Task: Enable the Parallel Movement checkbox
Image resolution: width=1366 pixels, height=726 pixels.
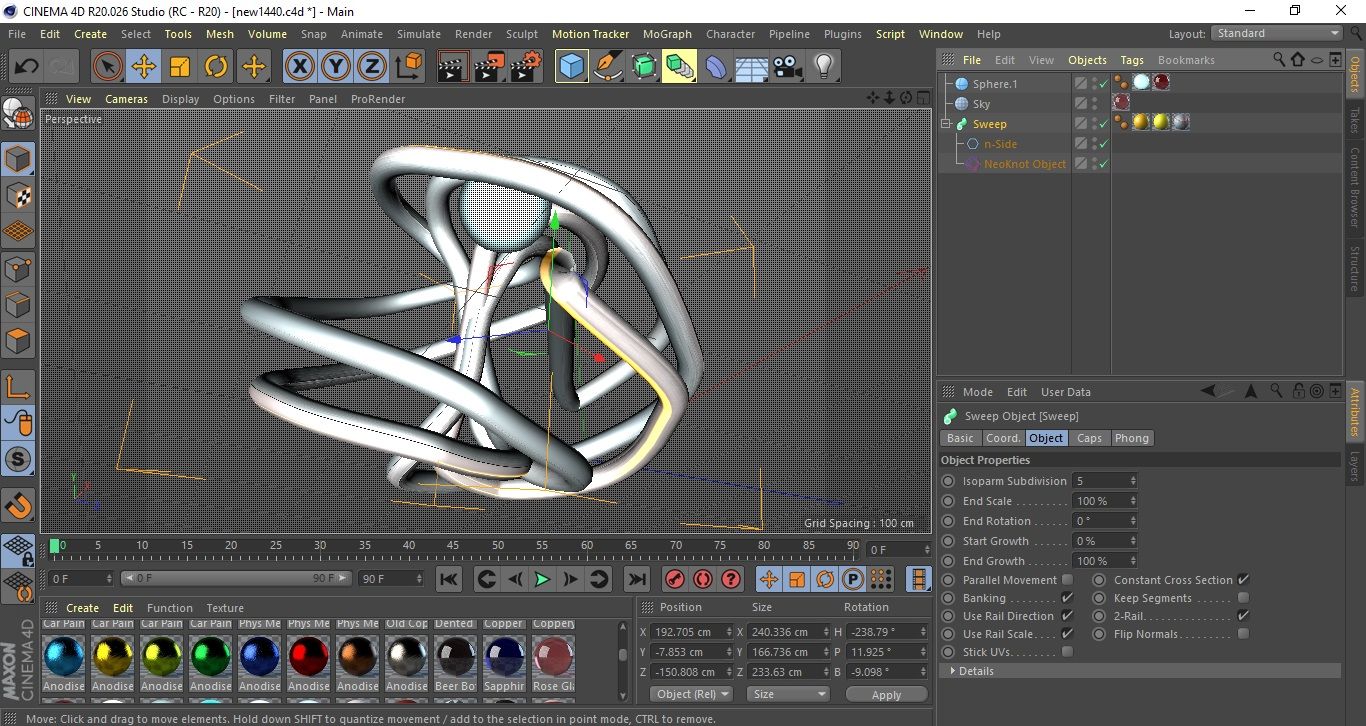Action: click(1067, 580)
